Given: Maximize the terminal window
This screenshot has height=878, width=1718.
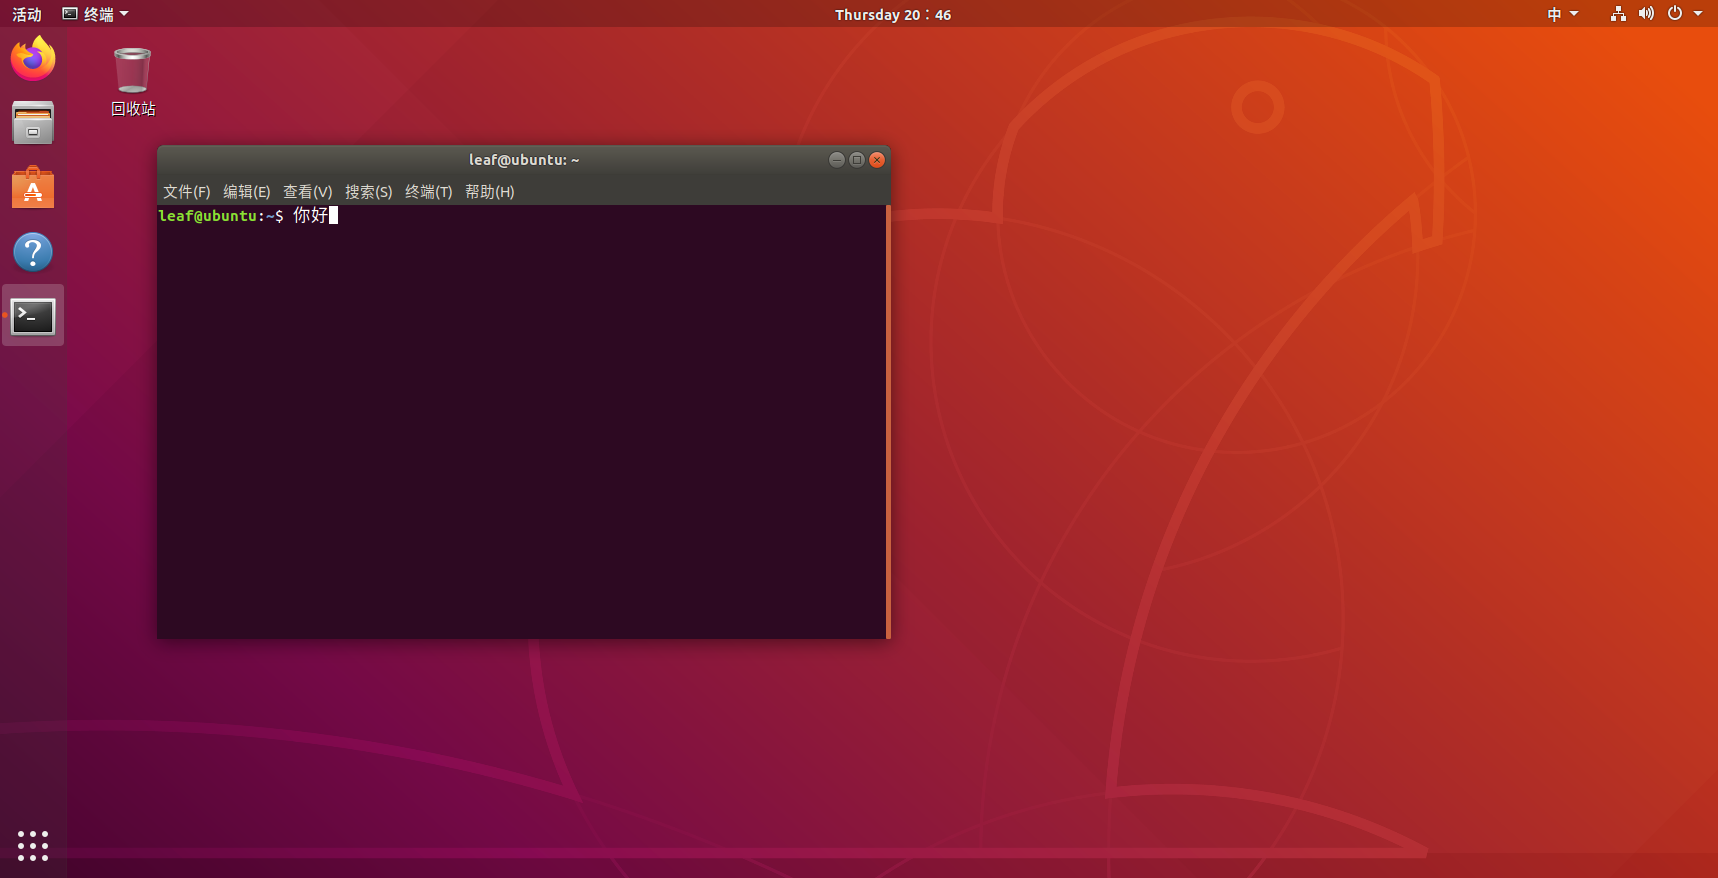Looking at the screenshot, I should coord(857,160).
